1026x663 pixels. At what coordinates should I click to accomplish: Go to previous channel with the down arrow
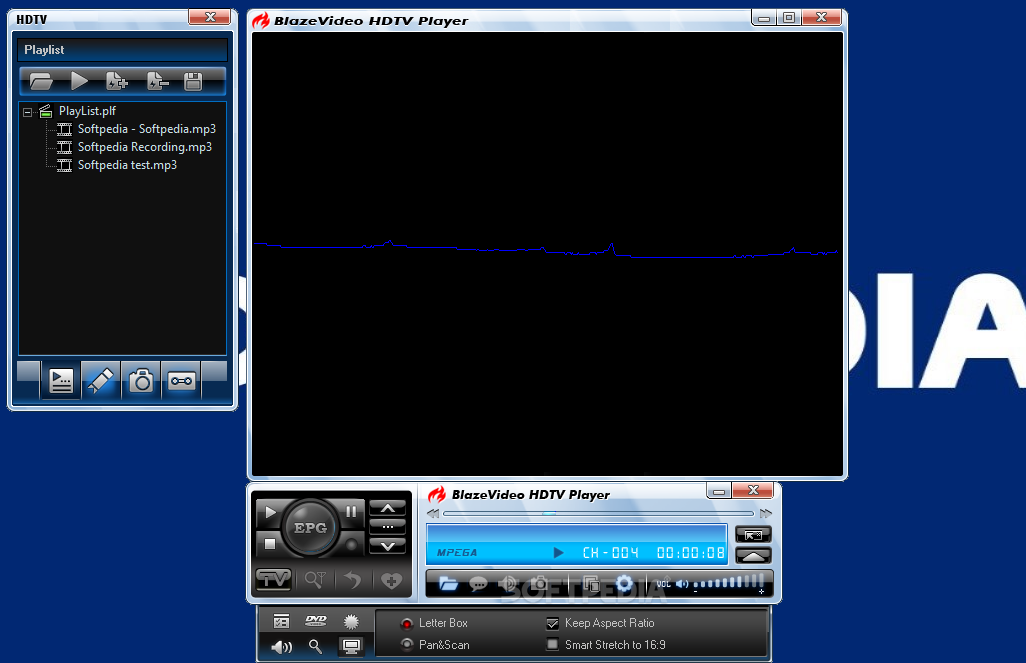tap(387, 546)
